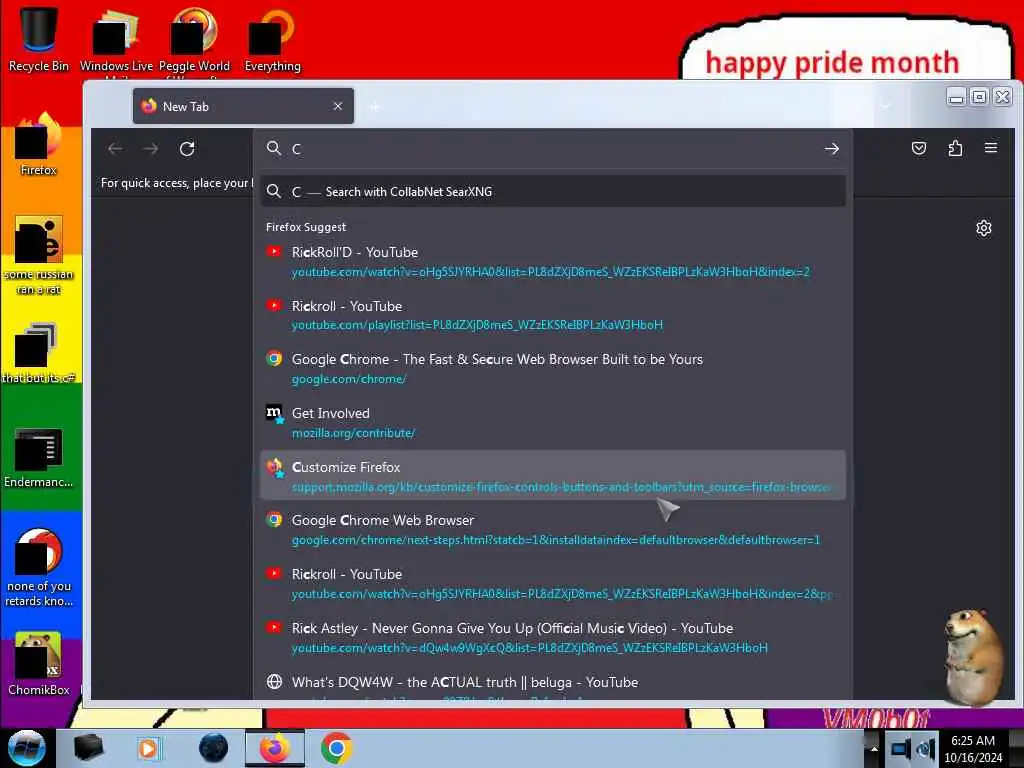
Task: Show hidden tray icons arrow
Action: coord(873,748)
